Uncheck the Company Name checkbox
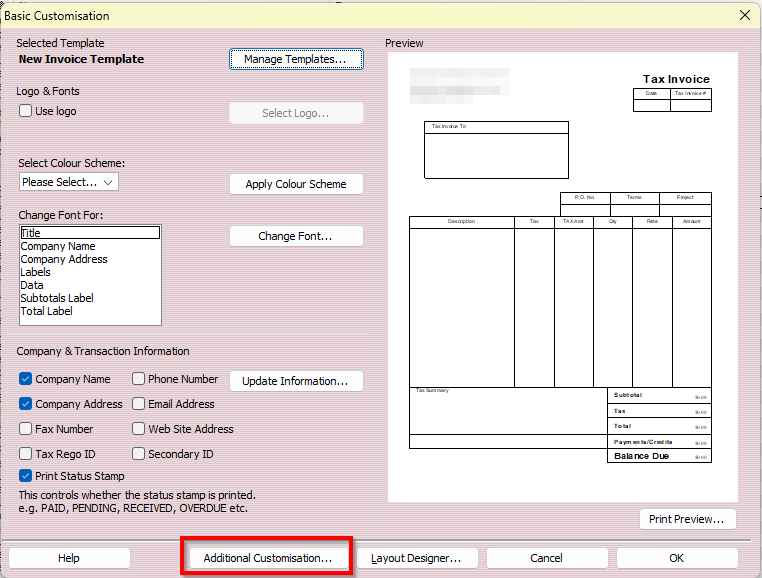Viewport: 762px width, 578px height. tap(25, 379)
